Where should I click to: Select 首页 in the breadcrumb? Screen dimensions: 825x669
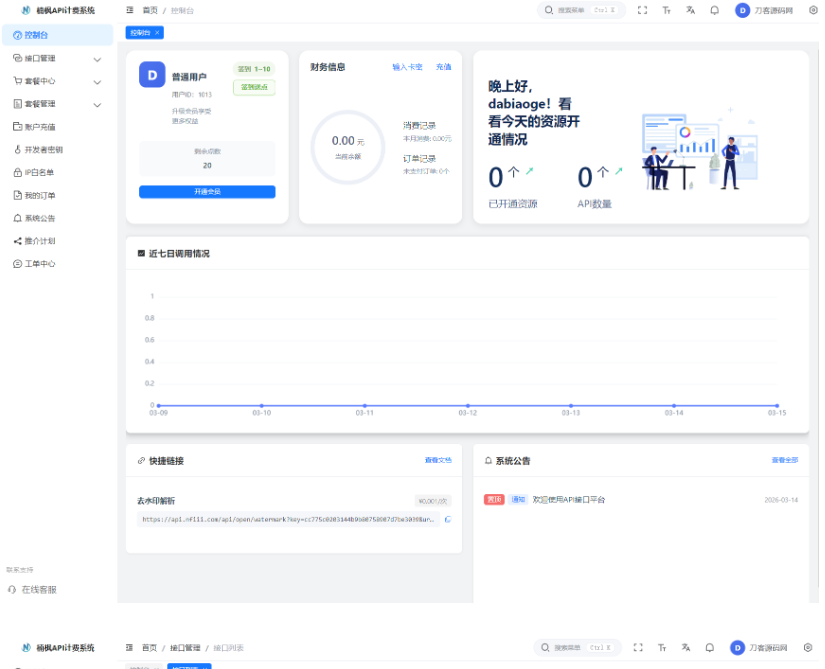click(x=152, y=9)
